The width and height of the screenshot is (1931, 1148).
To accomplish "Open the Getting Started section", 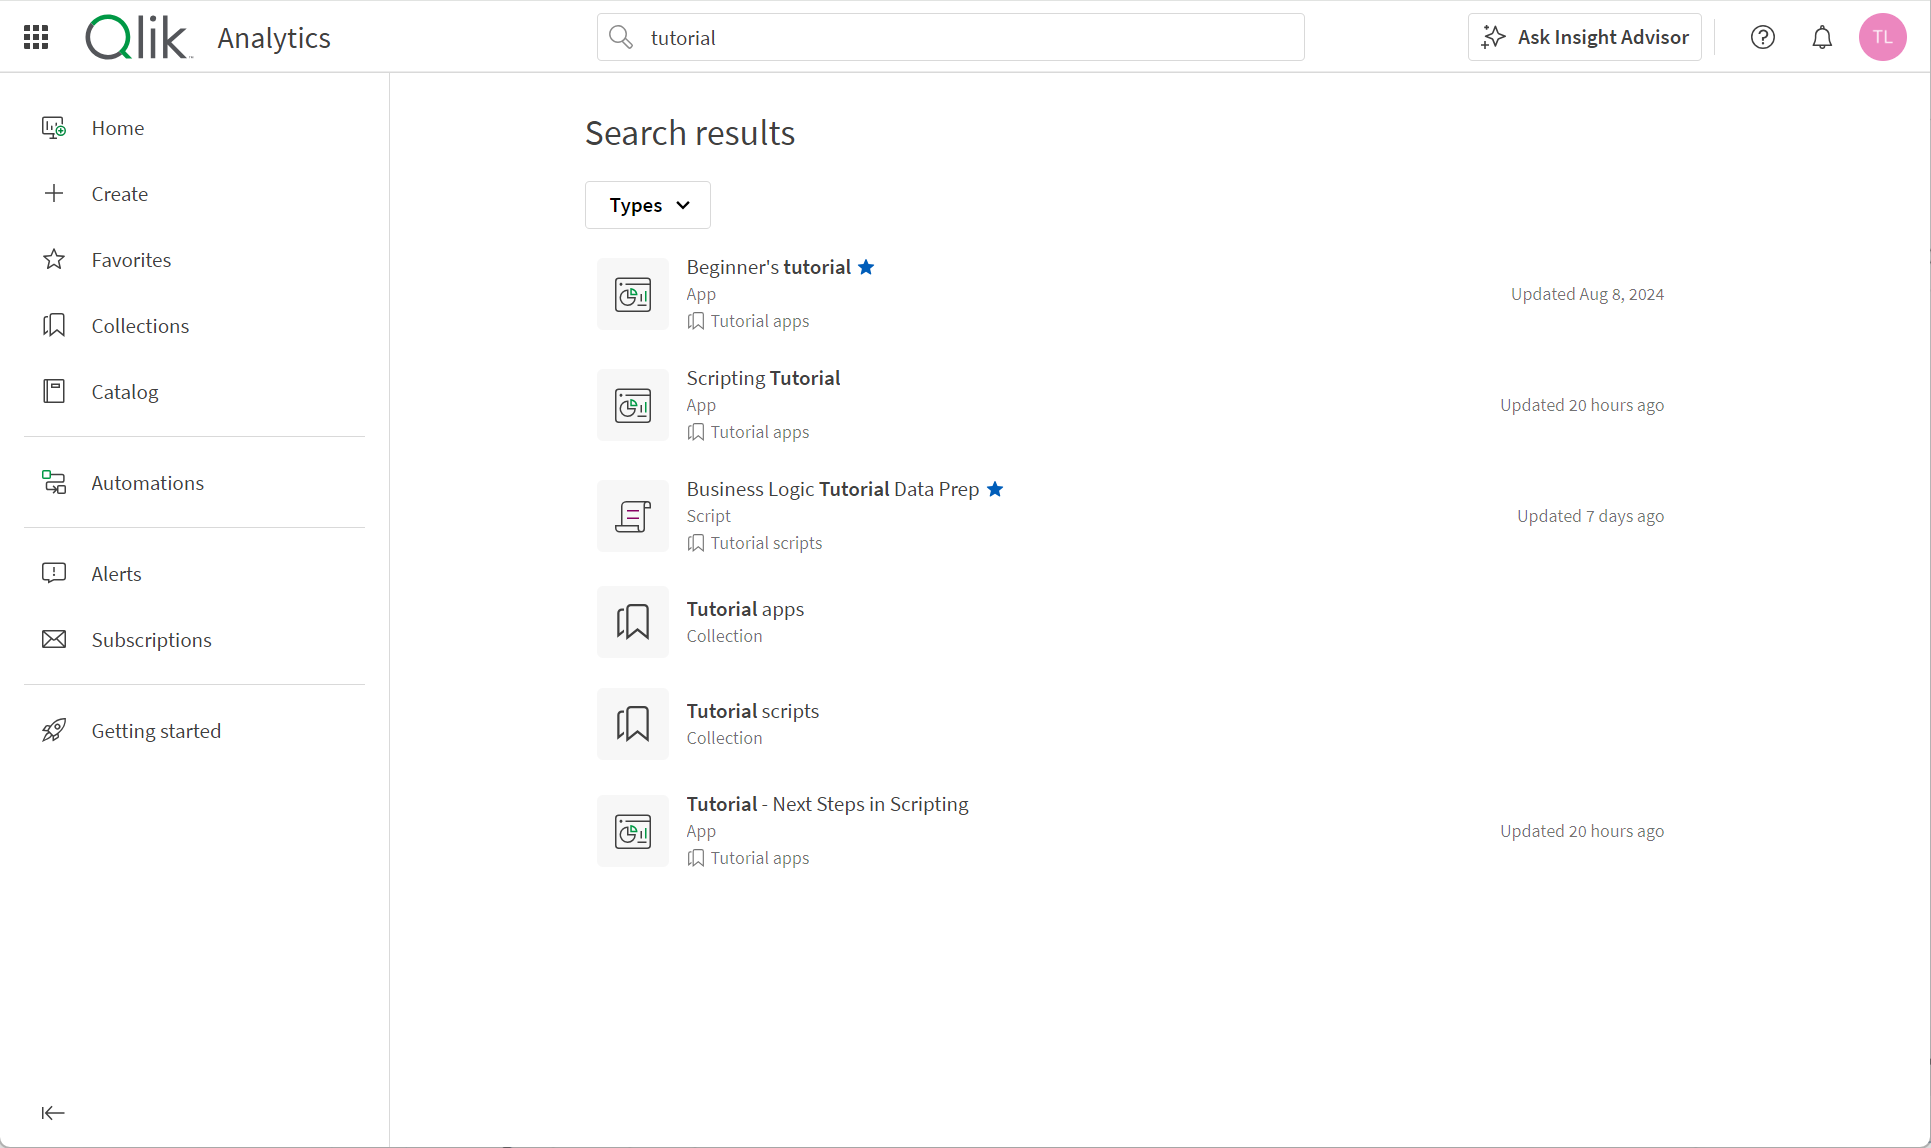I will point(156,730).
